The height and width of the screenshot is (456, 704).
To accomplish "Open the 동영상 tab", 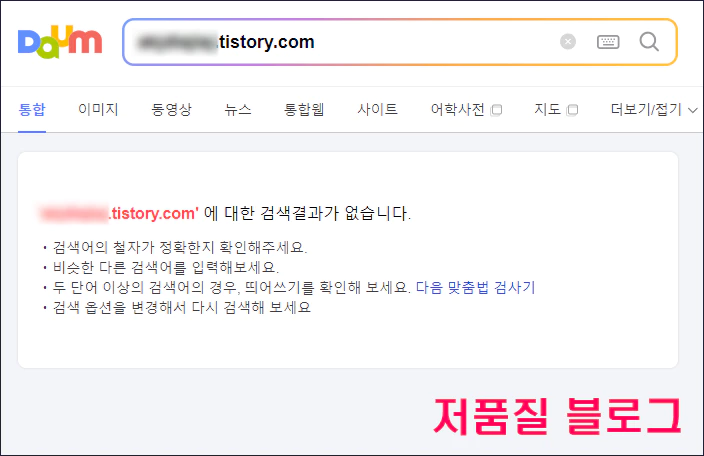I will [172, 109].
